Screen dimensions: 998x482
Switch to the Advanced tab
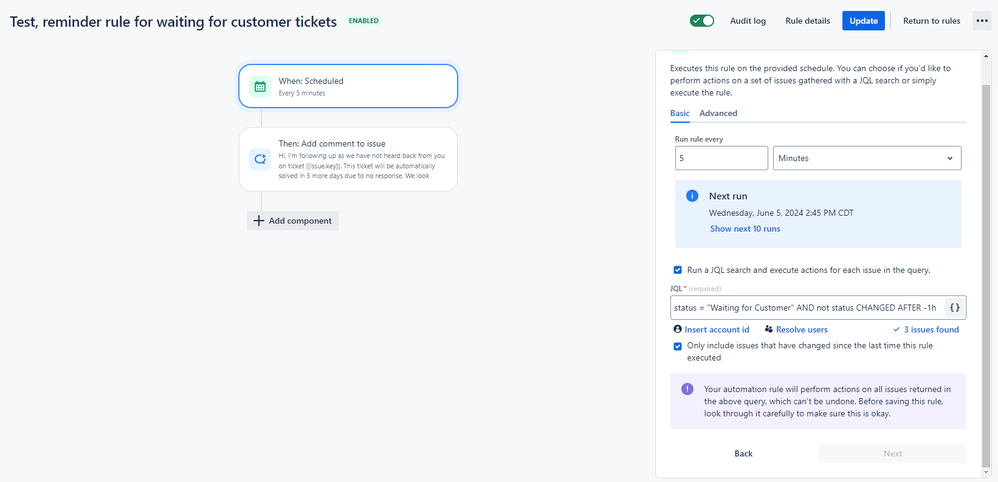[718, 113]
